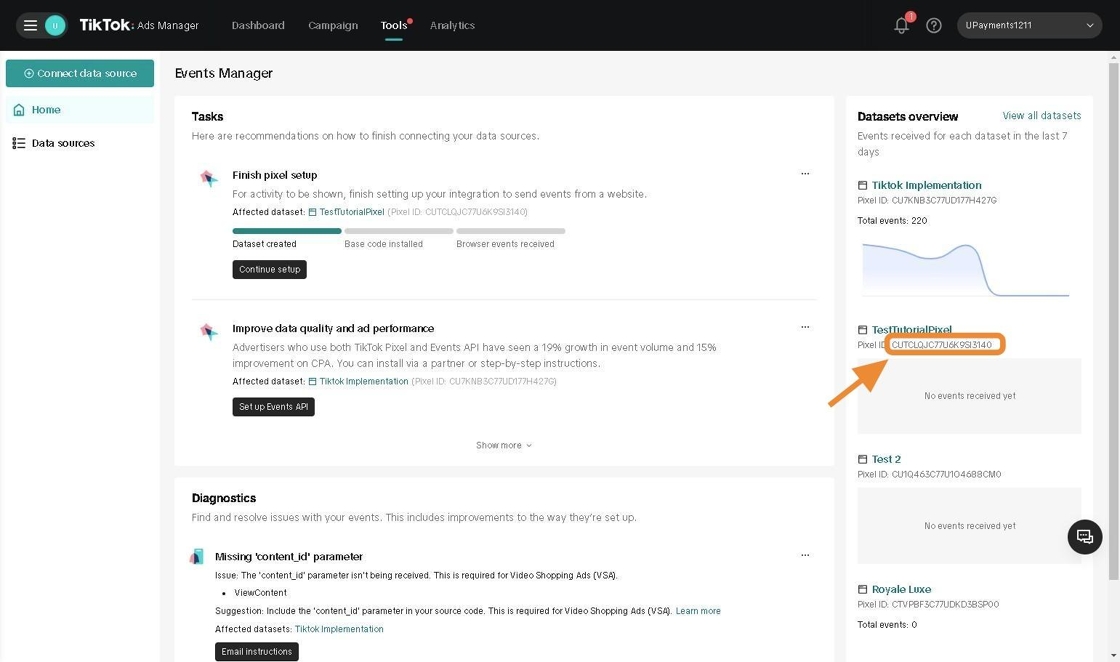Click the Improve data quality task icon

209,331
